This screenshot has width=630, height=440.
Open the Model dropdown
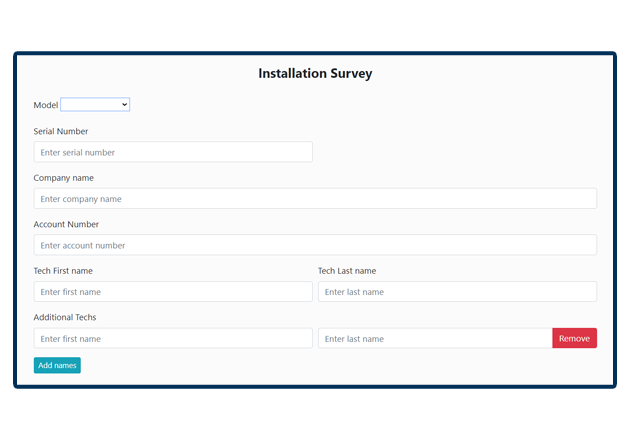pos(94,105)
